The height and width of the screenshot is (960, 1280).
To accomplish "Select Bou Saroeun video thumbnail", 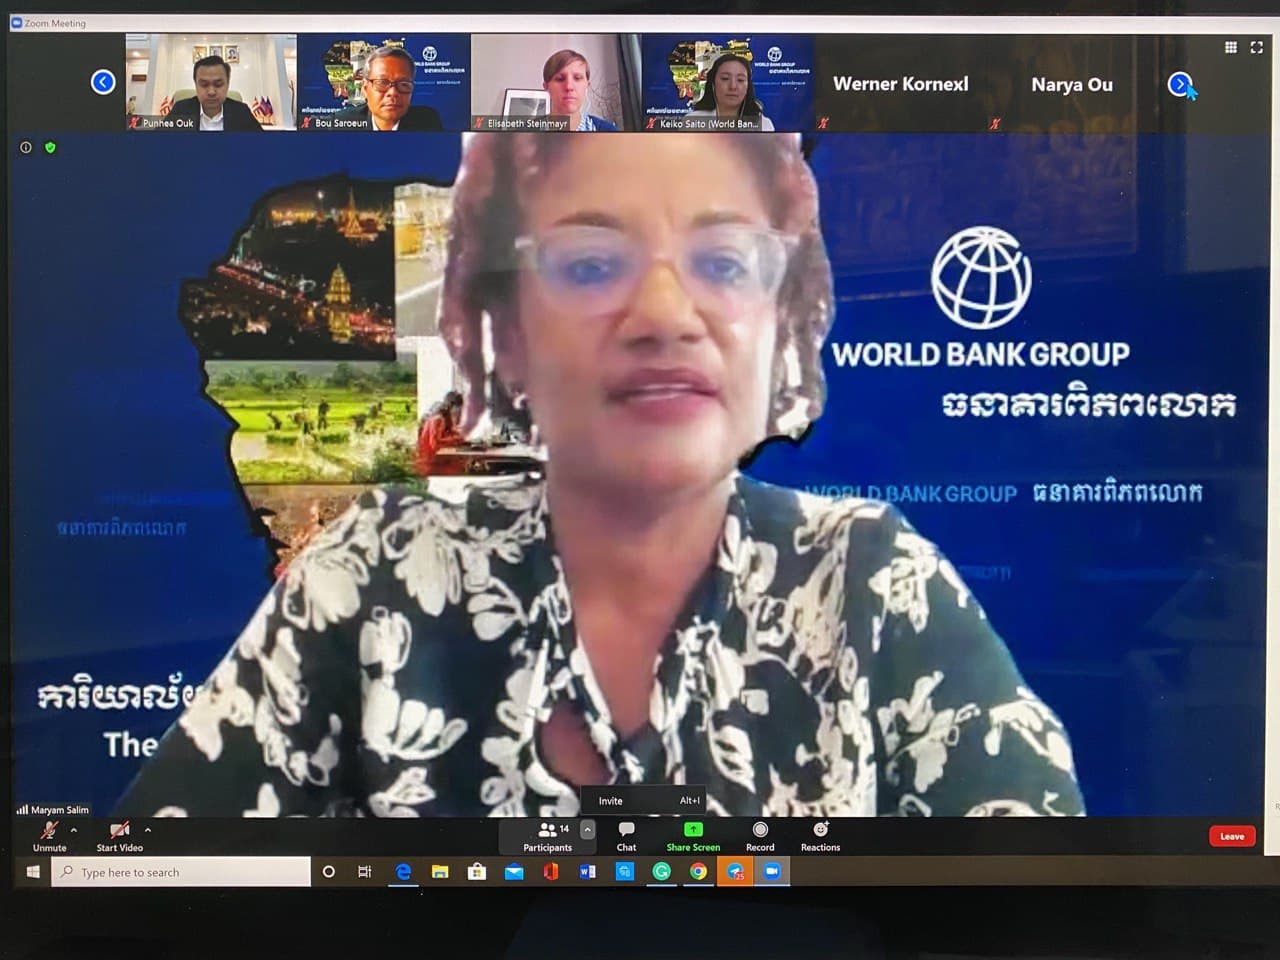I will [x=384, y=82].
